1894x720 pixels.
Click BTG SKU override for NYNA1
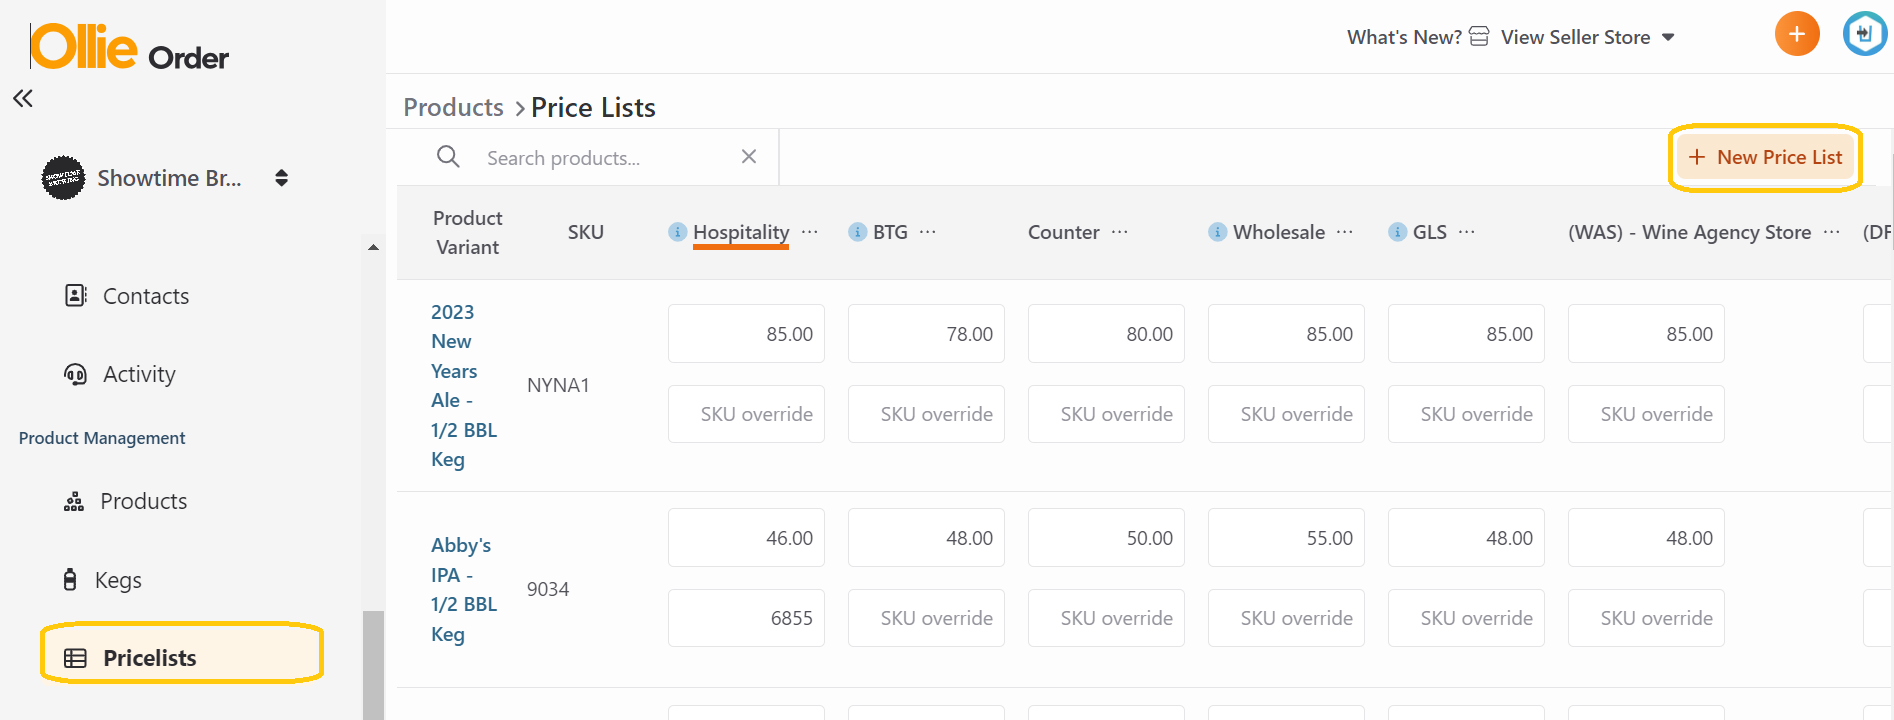pos(926,414)
